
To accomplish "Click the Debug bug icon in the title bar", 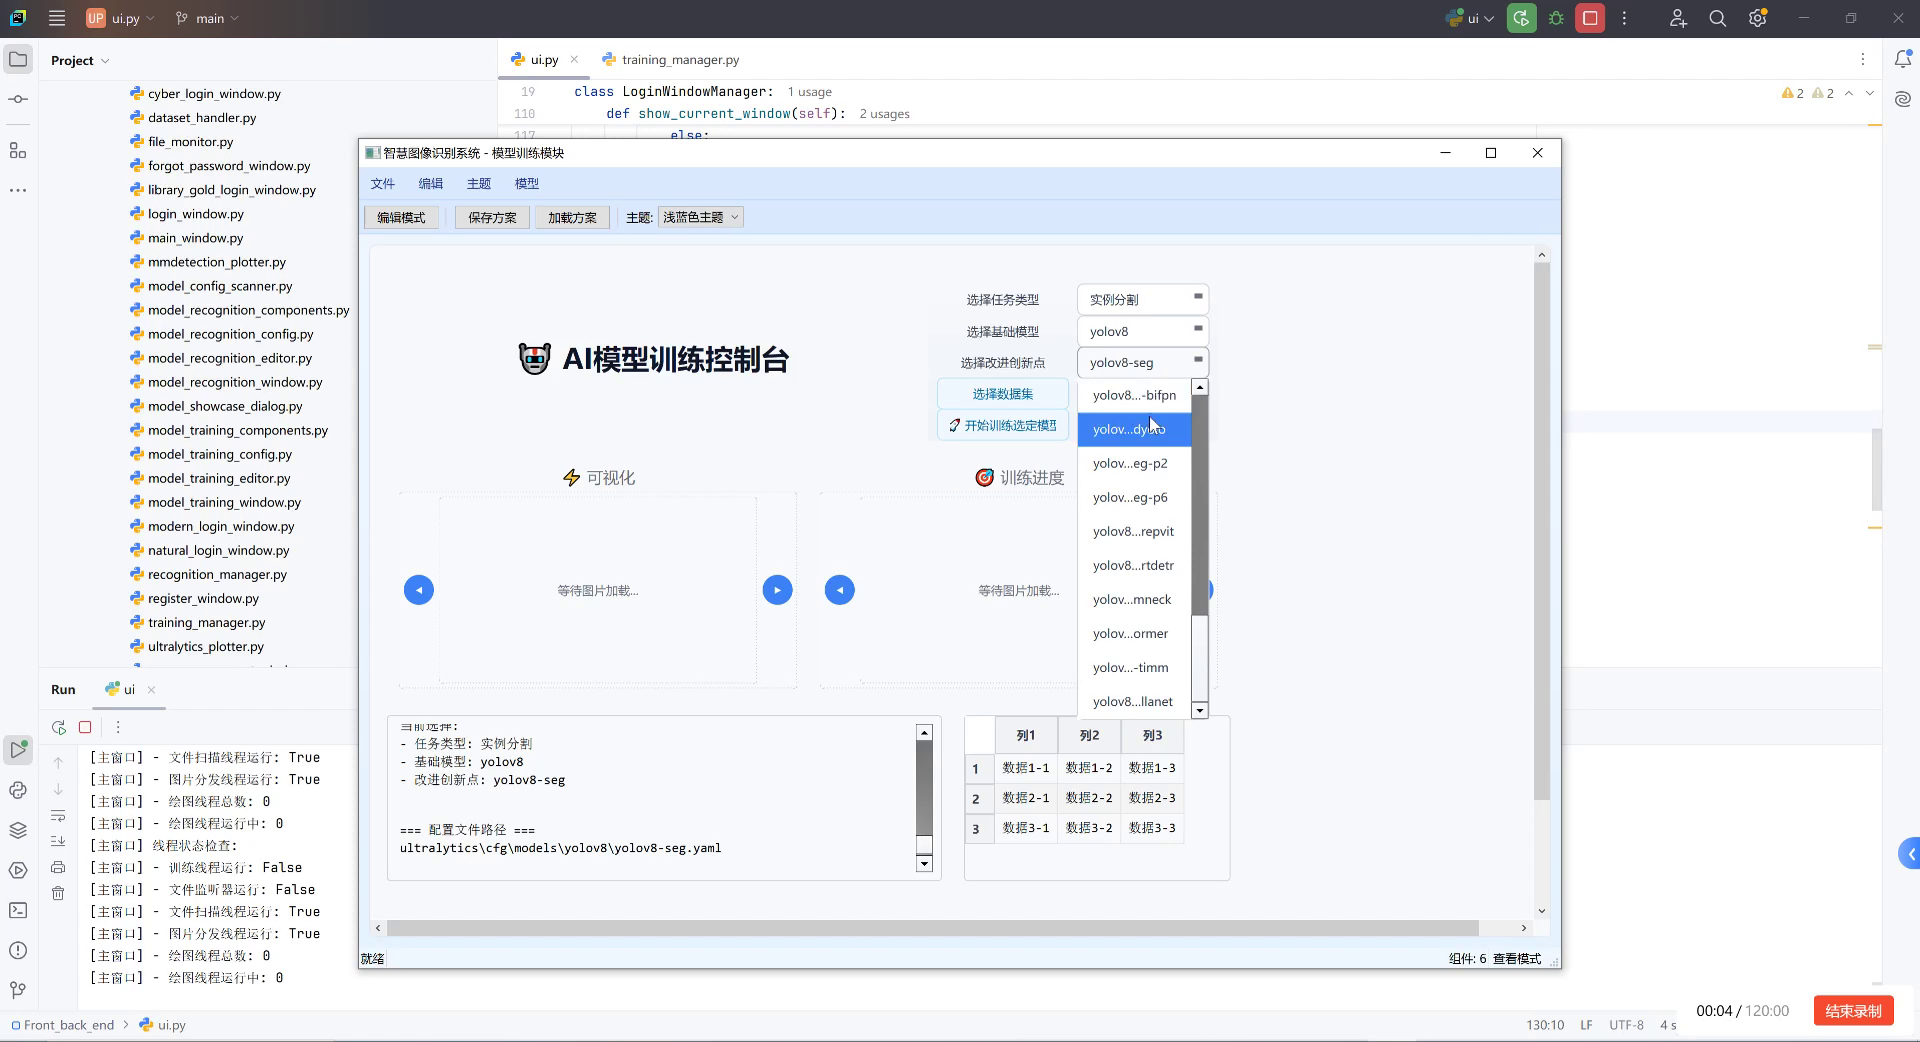I will tap(1556, 18).
